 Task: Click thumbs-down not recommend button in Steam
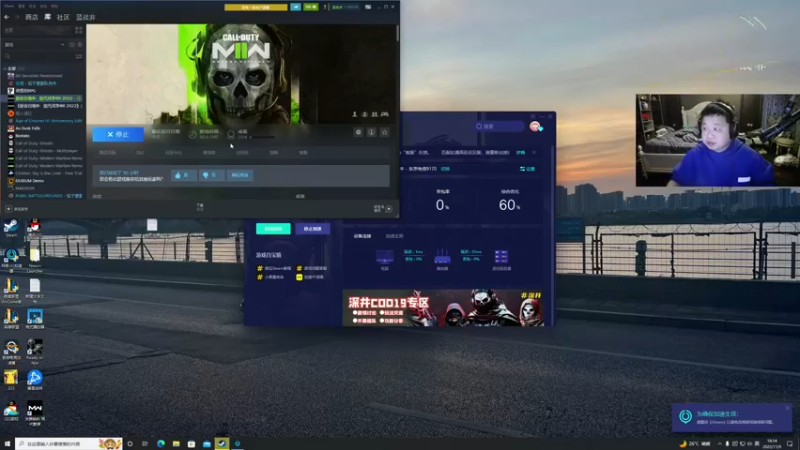(211, 175)
